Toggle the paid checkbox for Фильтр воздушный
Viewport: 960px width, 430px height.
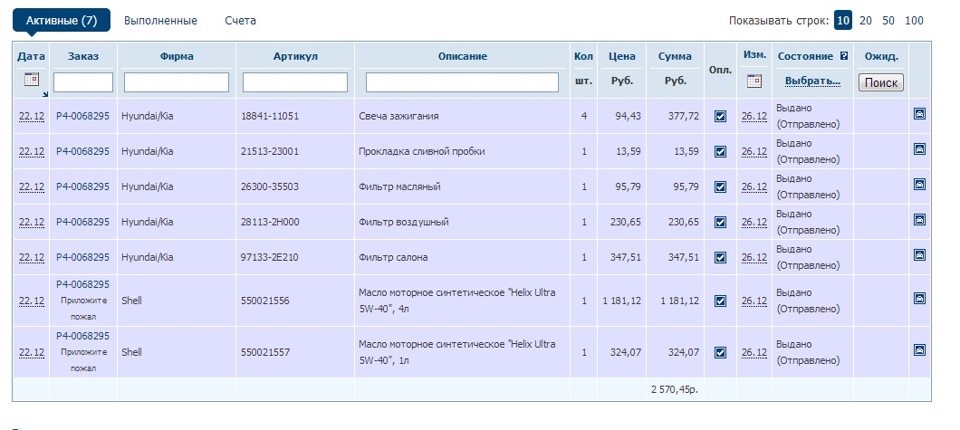(x=720, y=222)
